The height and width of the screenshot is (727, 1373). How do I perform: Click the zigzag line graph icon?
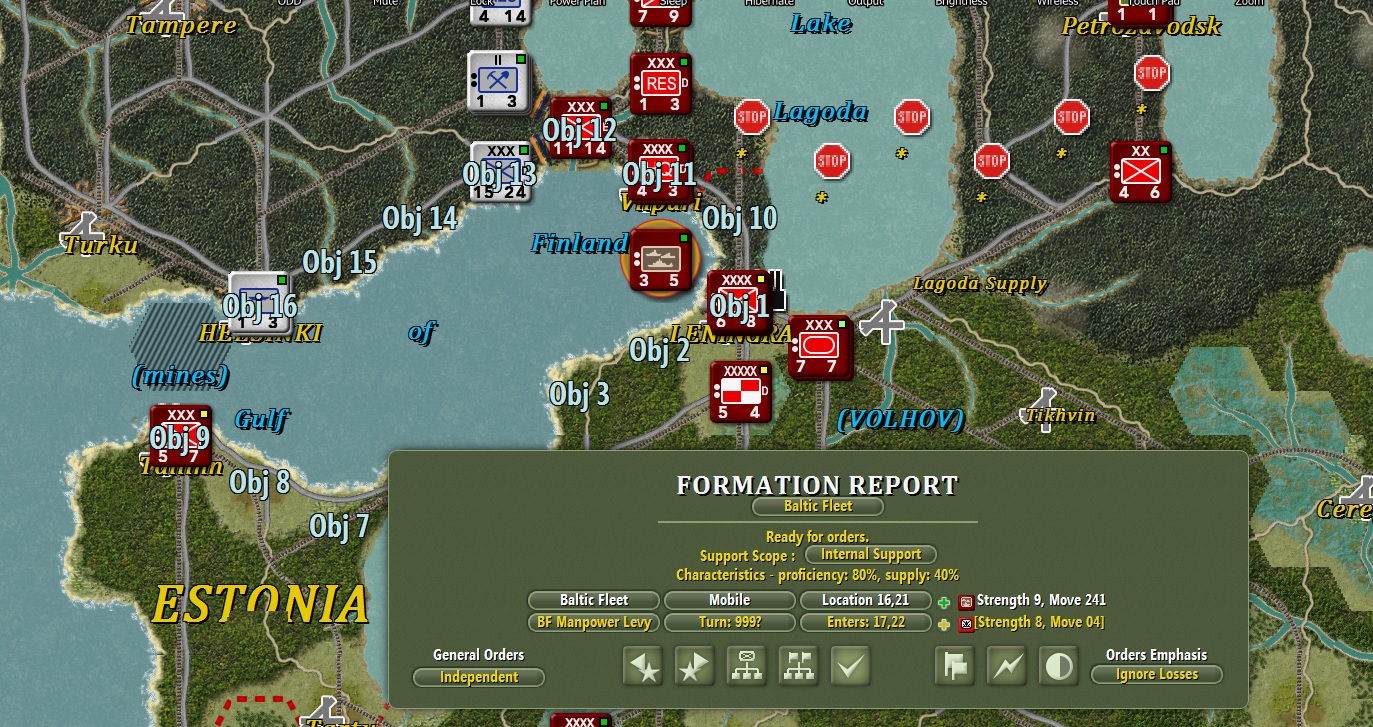coord(1007,667)
